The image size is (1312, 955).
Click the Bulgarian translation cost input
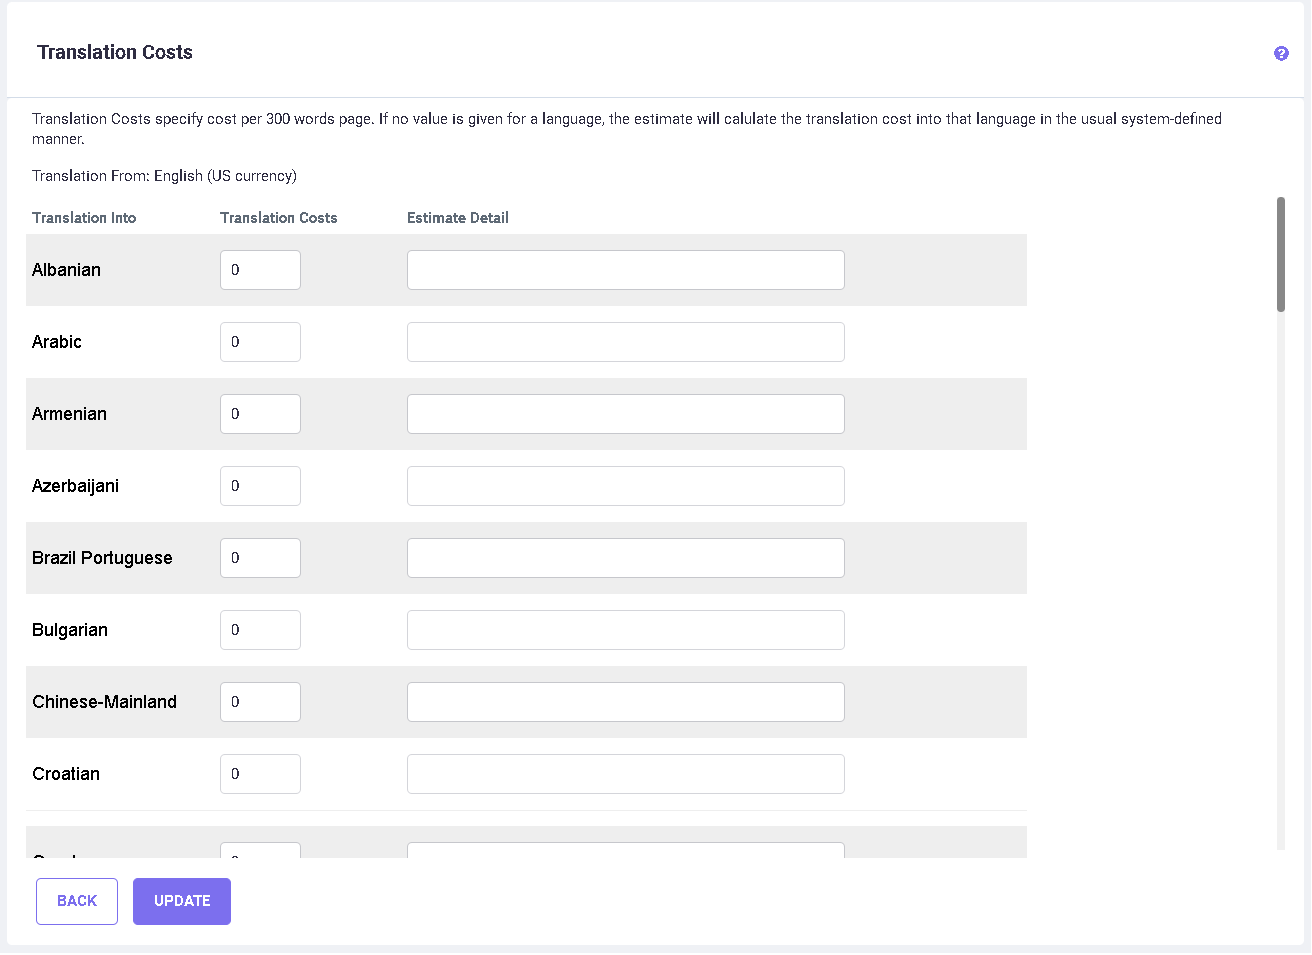click(x=260, y=630)
